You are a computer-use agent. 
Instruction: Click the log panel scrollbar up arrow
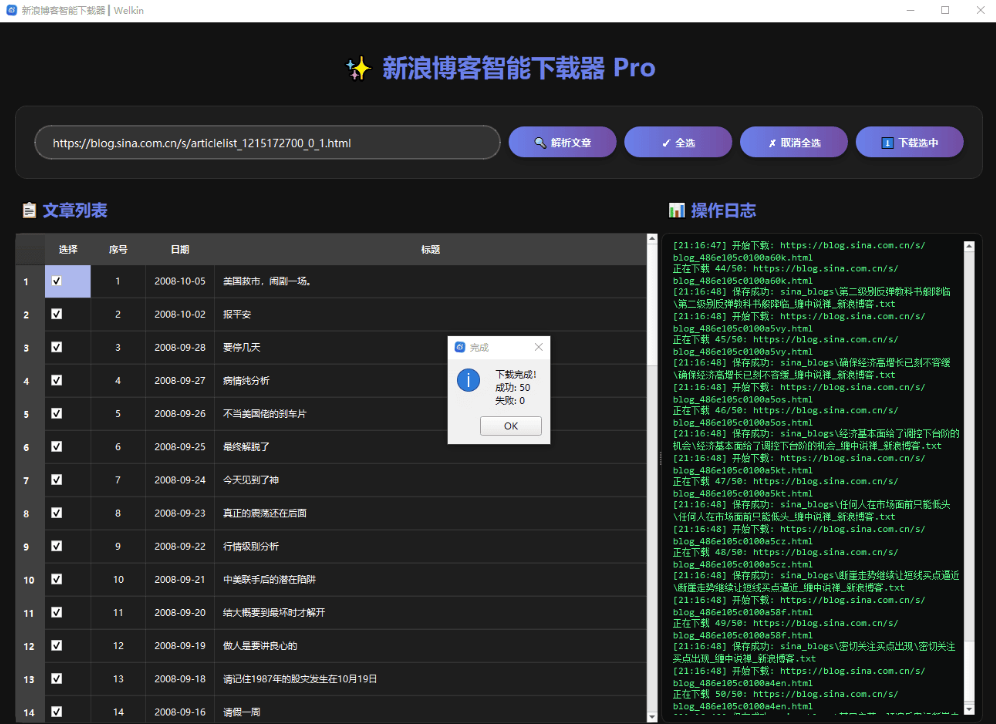point(969,246)
